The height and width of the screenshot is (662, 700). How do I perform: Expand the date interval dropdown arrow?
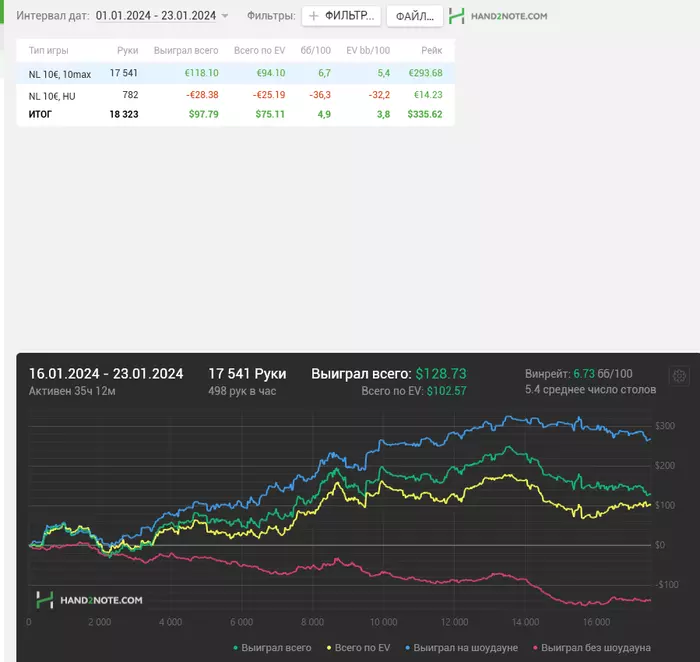[225, 17]
